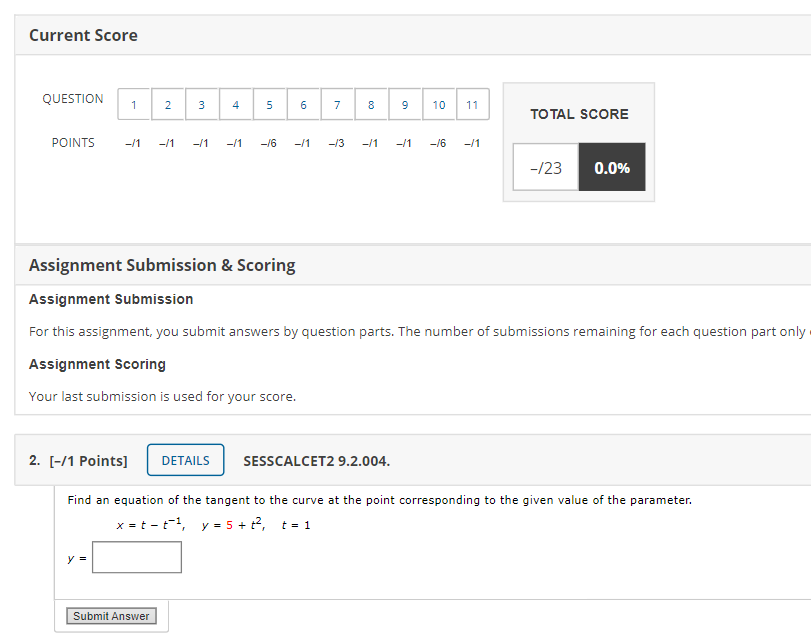Open question 5, worth 6 points
The image size is (811, 643).
(x=269, y=104)
